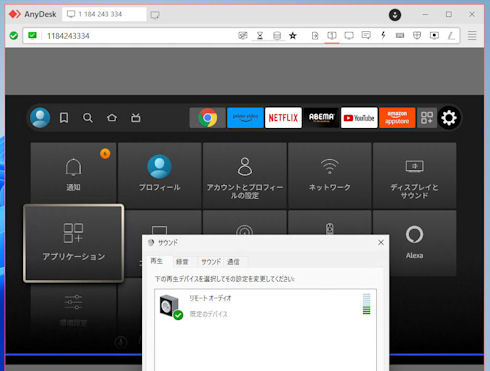Open アカウントとプロフィールの設定 tile
The width and height of the screenshot is (490, 371).
245,175
